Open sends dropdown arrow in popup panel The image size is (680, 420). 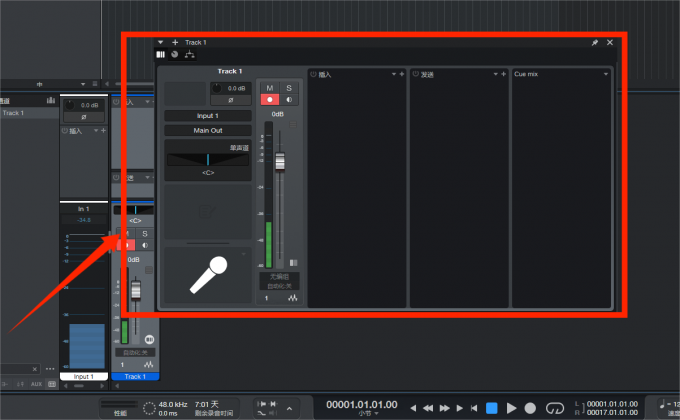click(496, 74)
